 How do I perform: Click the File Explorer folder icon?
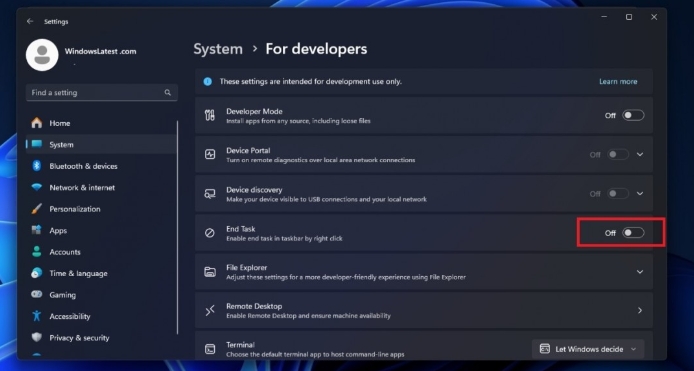tap(209, 272)
